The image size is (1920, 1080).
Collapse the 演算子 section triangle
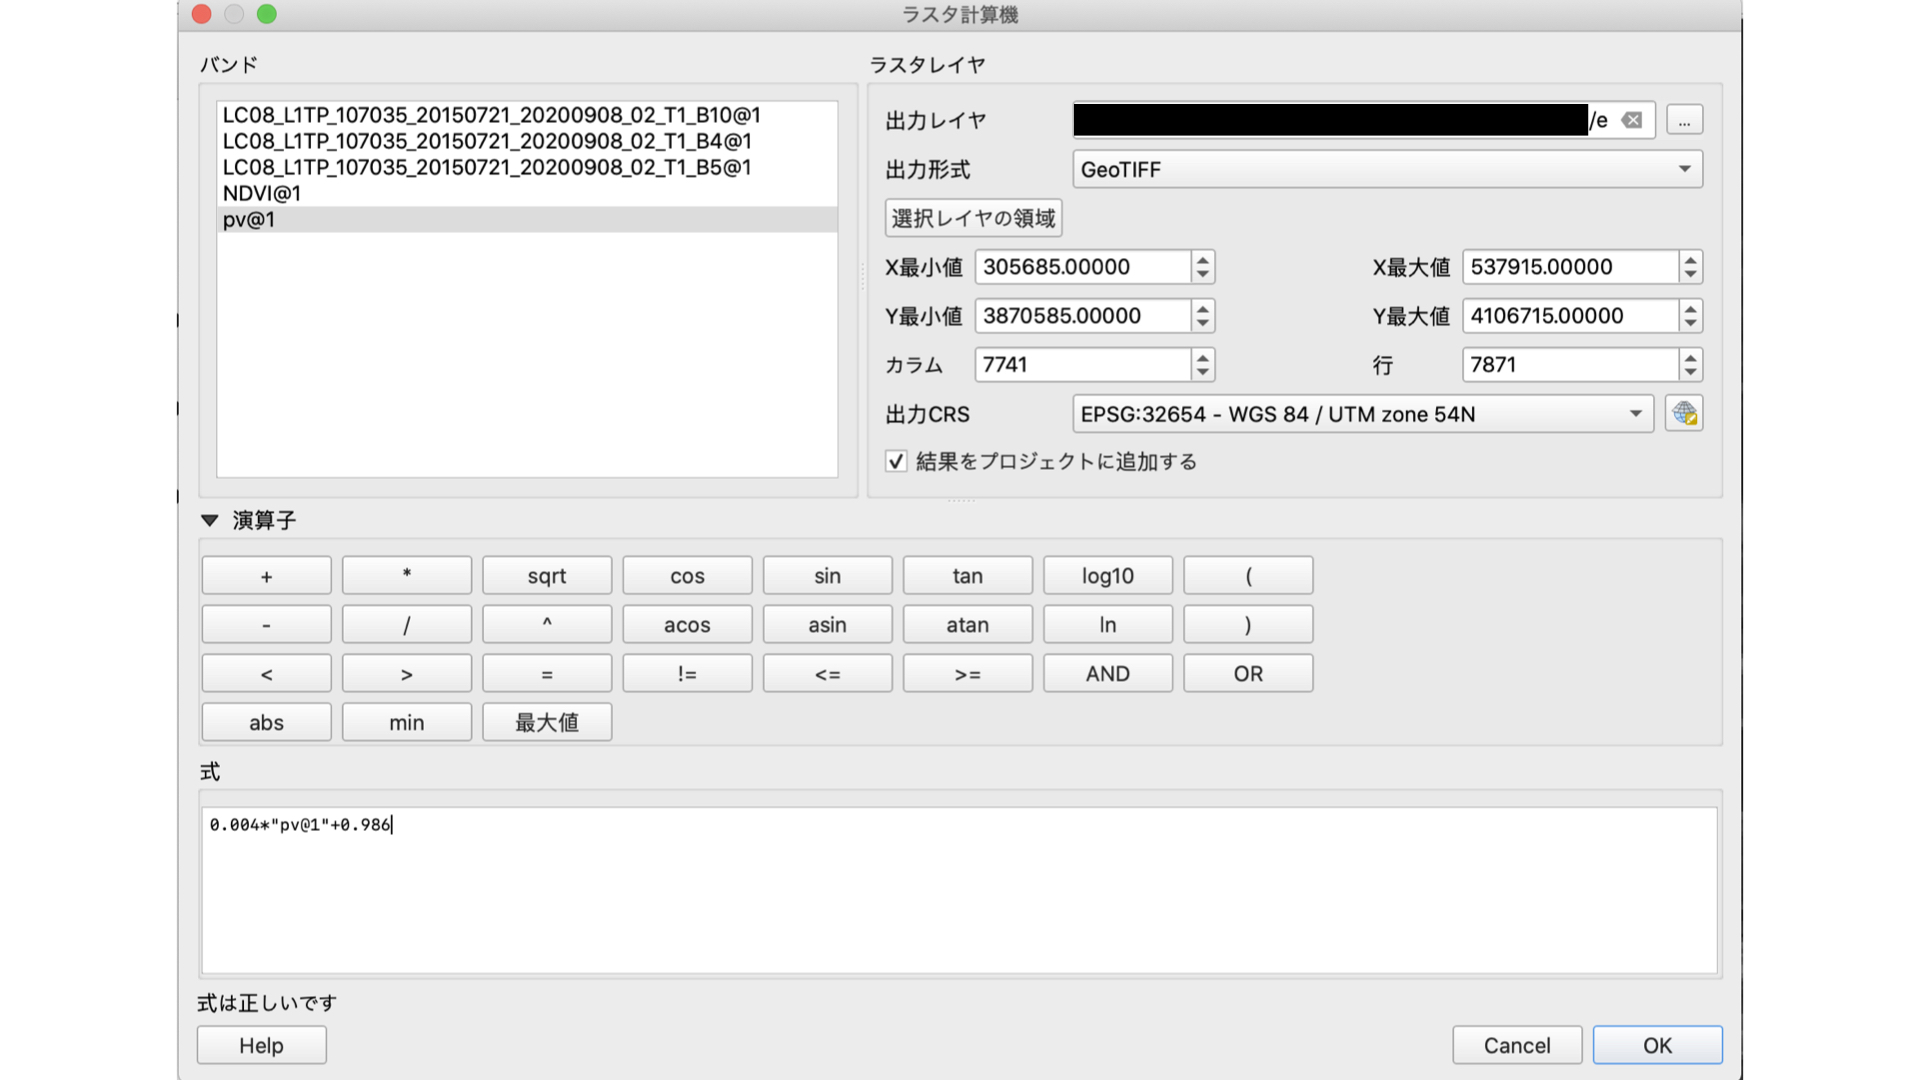coord(210,520)
